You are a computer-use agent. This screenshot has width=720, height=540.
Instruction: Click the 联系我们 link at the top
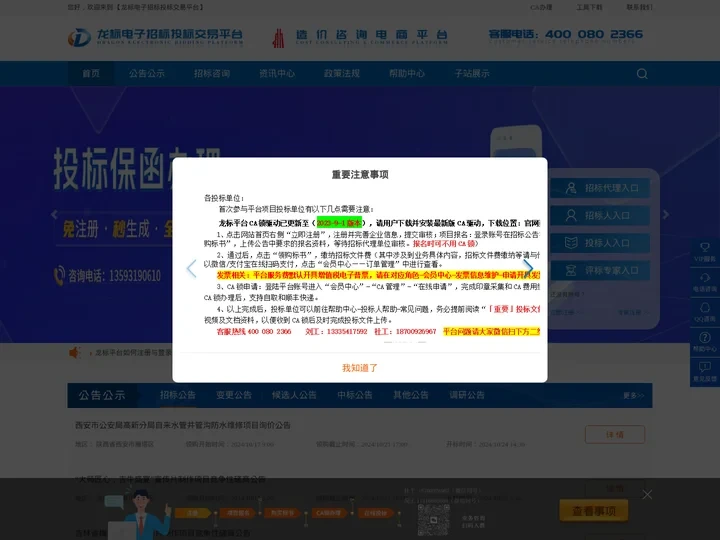[639, 7]
